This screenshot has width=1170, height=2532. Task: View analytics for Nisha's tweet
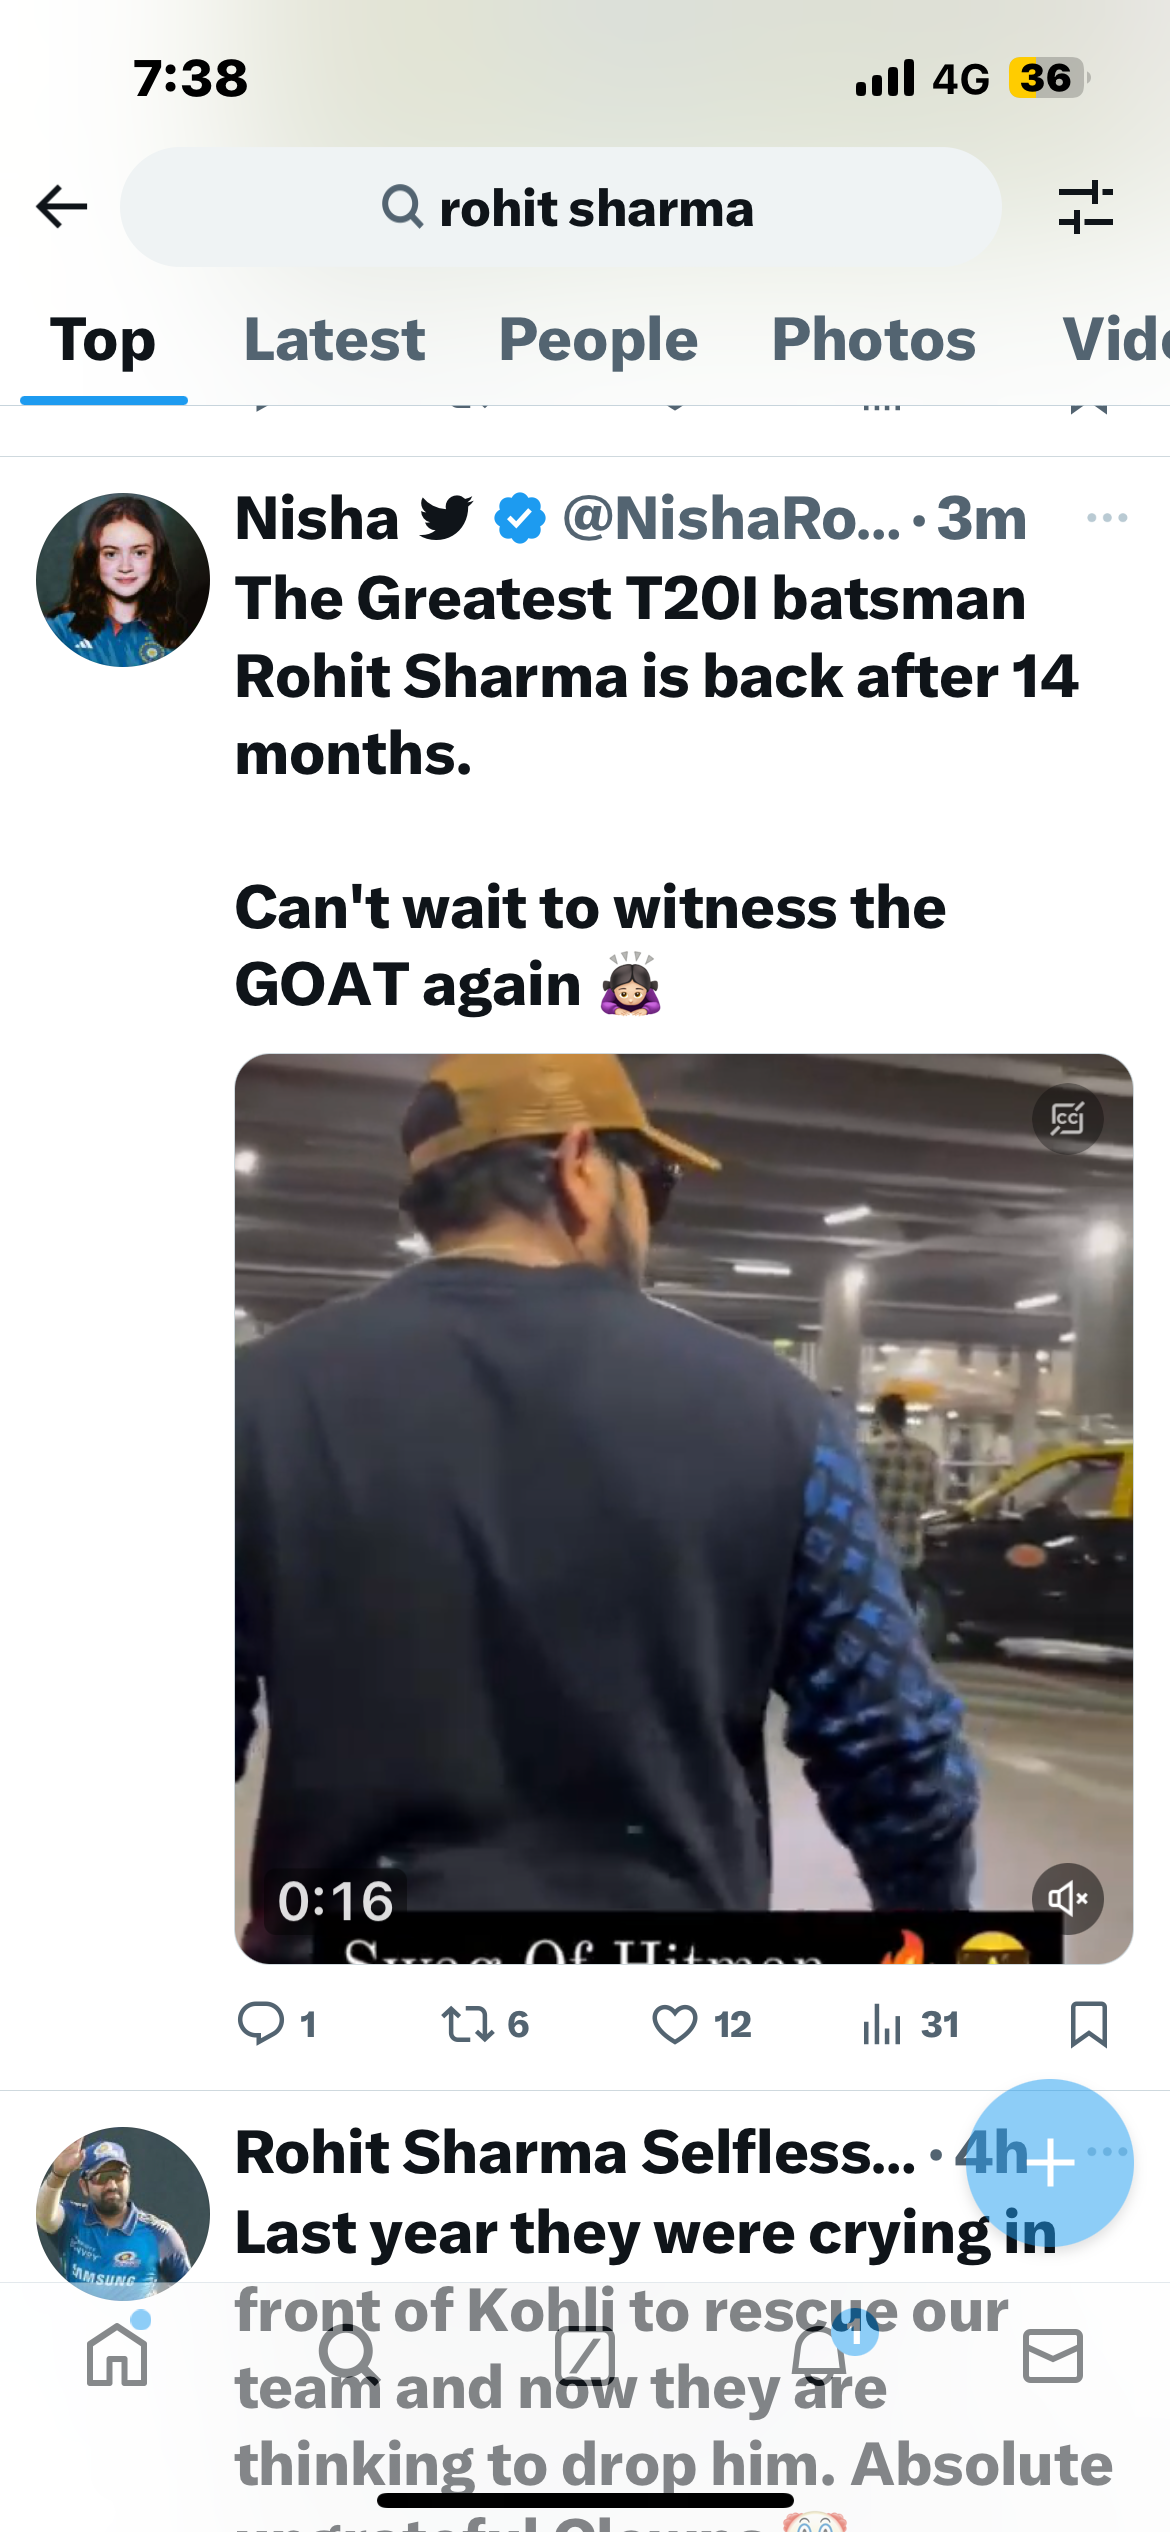tap(882, 2024)
